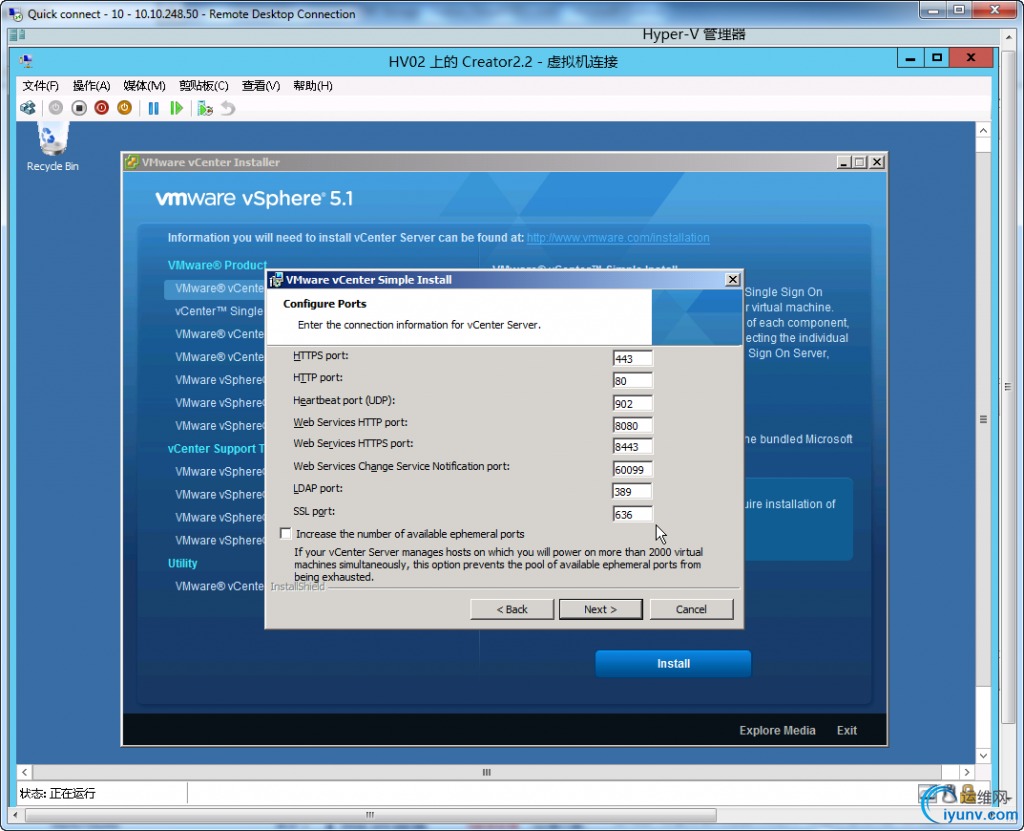Maximize the vCenter Installer window

pos(860,162)
